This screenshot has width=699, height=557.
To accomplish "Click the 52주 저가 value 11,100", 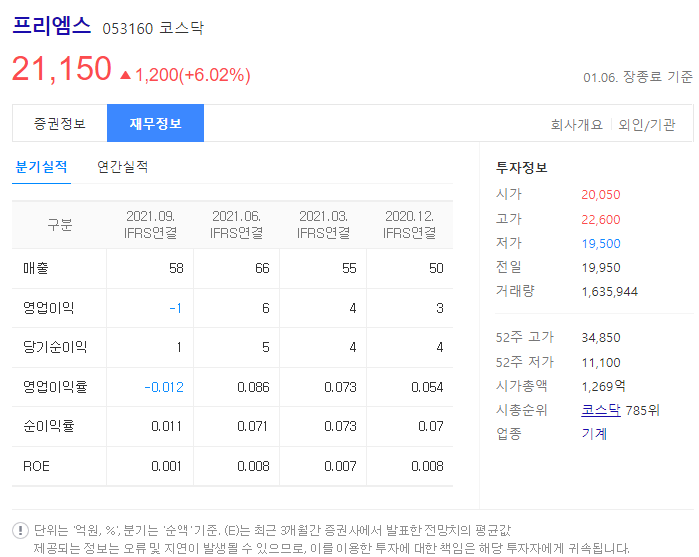I will (x=600, y=363).
